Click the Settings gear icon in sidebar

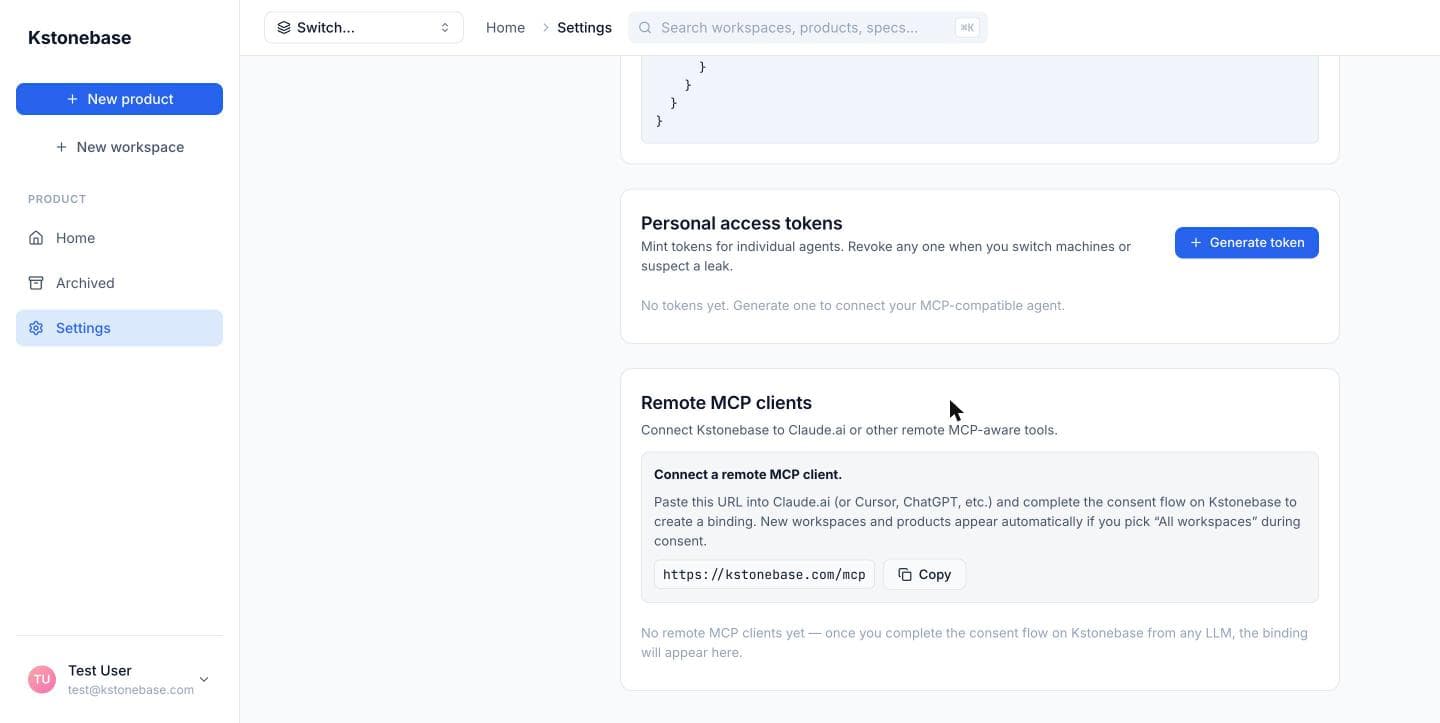[x=36, y=328]
